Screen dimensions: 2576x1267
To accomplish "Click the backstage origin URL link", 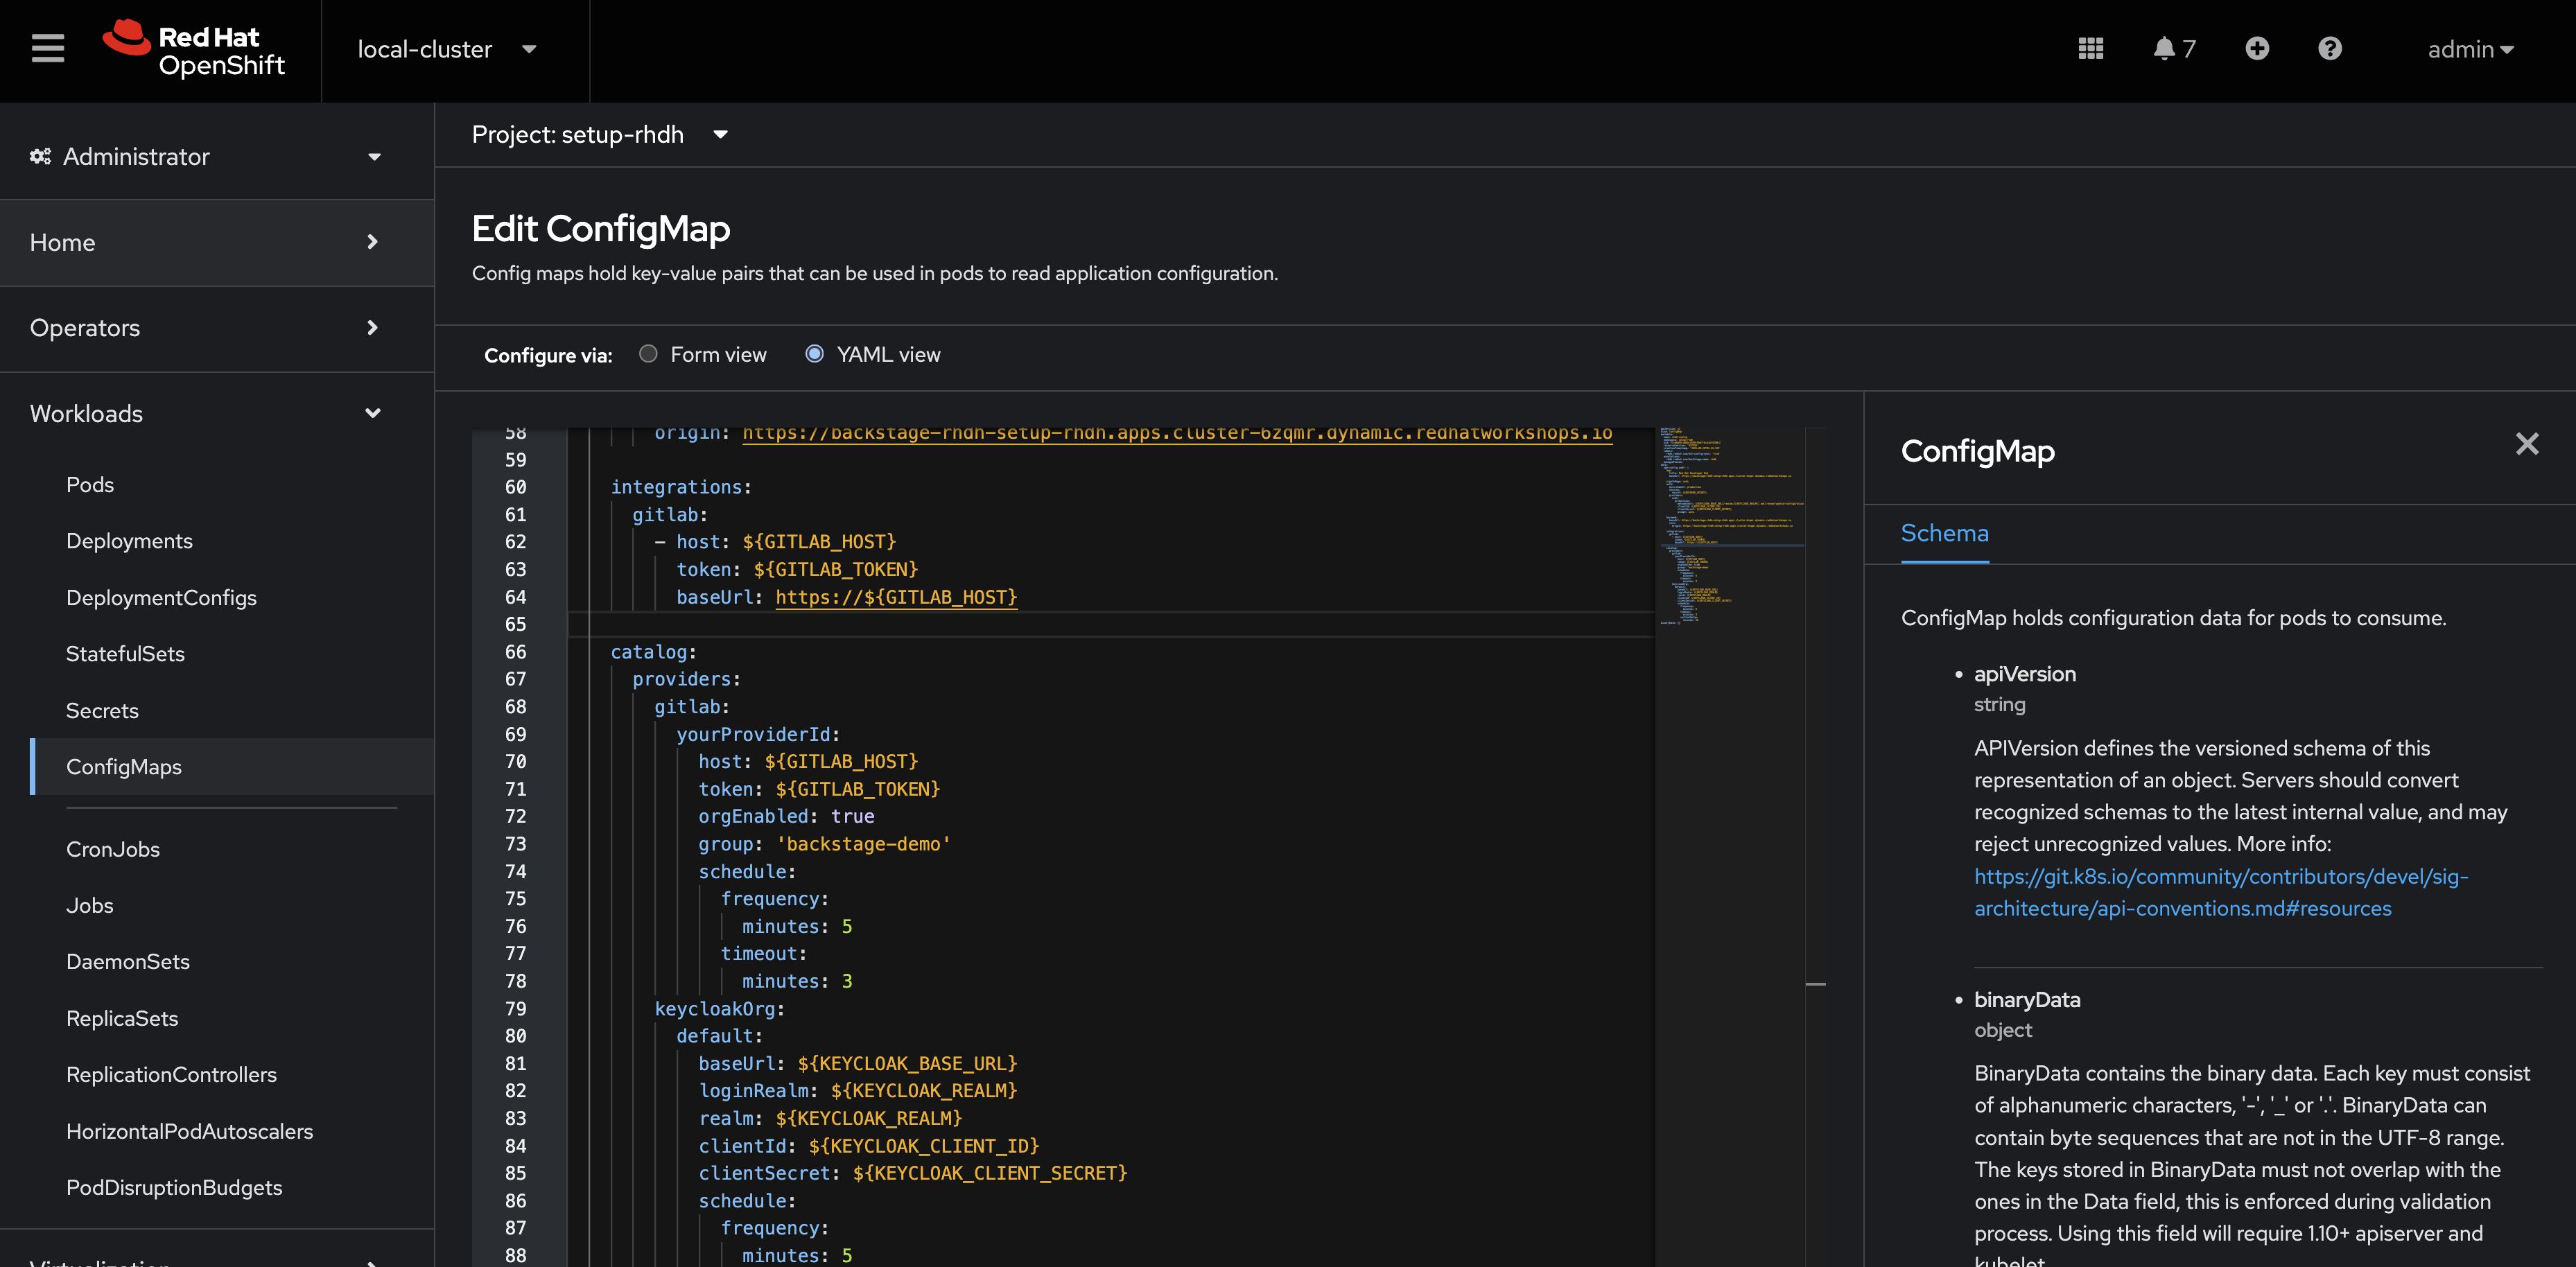I will (x=1177, y=434).
